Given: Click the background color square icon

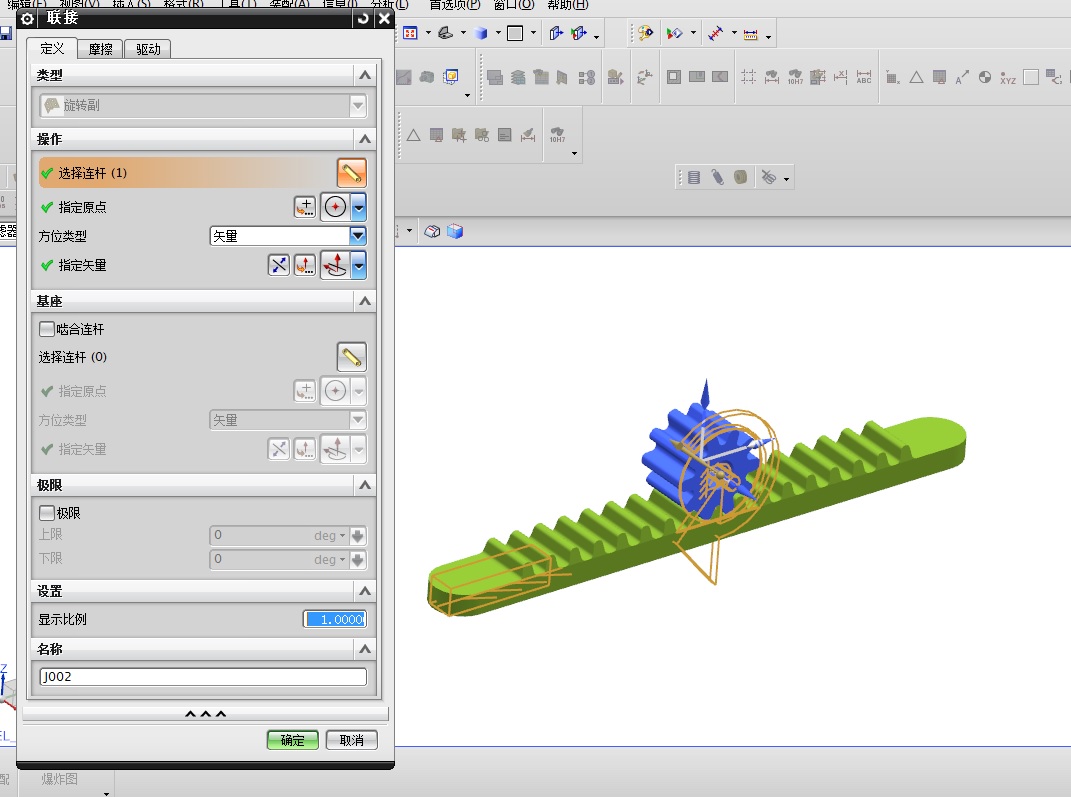Looking at the screenshot, I should point(516,33).
